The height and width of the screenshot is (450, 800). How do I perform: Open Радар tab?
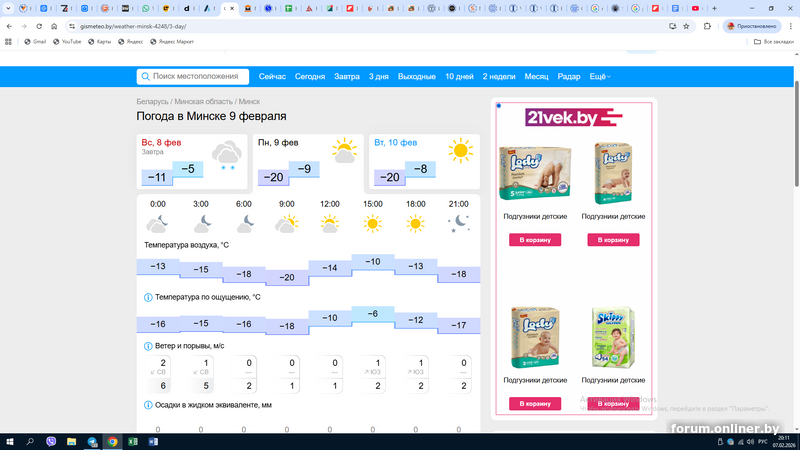(569, 77)
